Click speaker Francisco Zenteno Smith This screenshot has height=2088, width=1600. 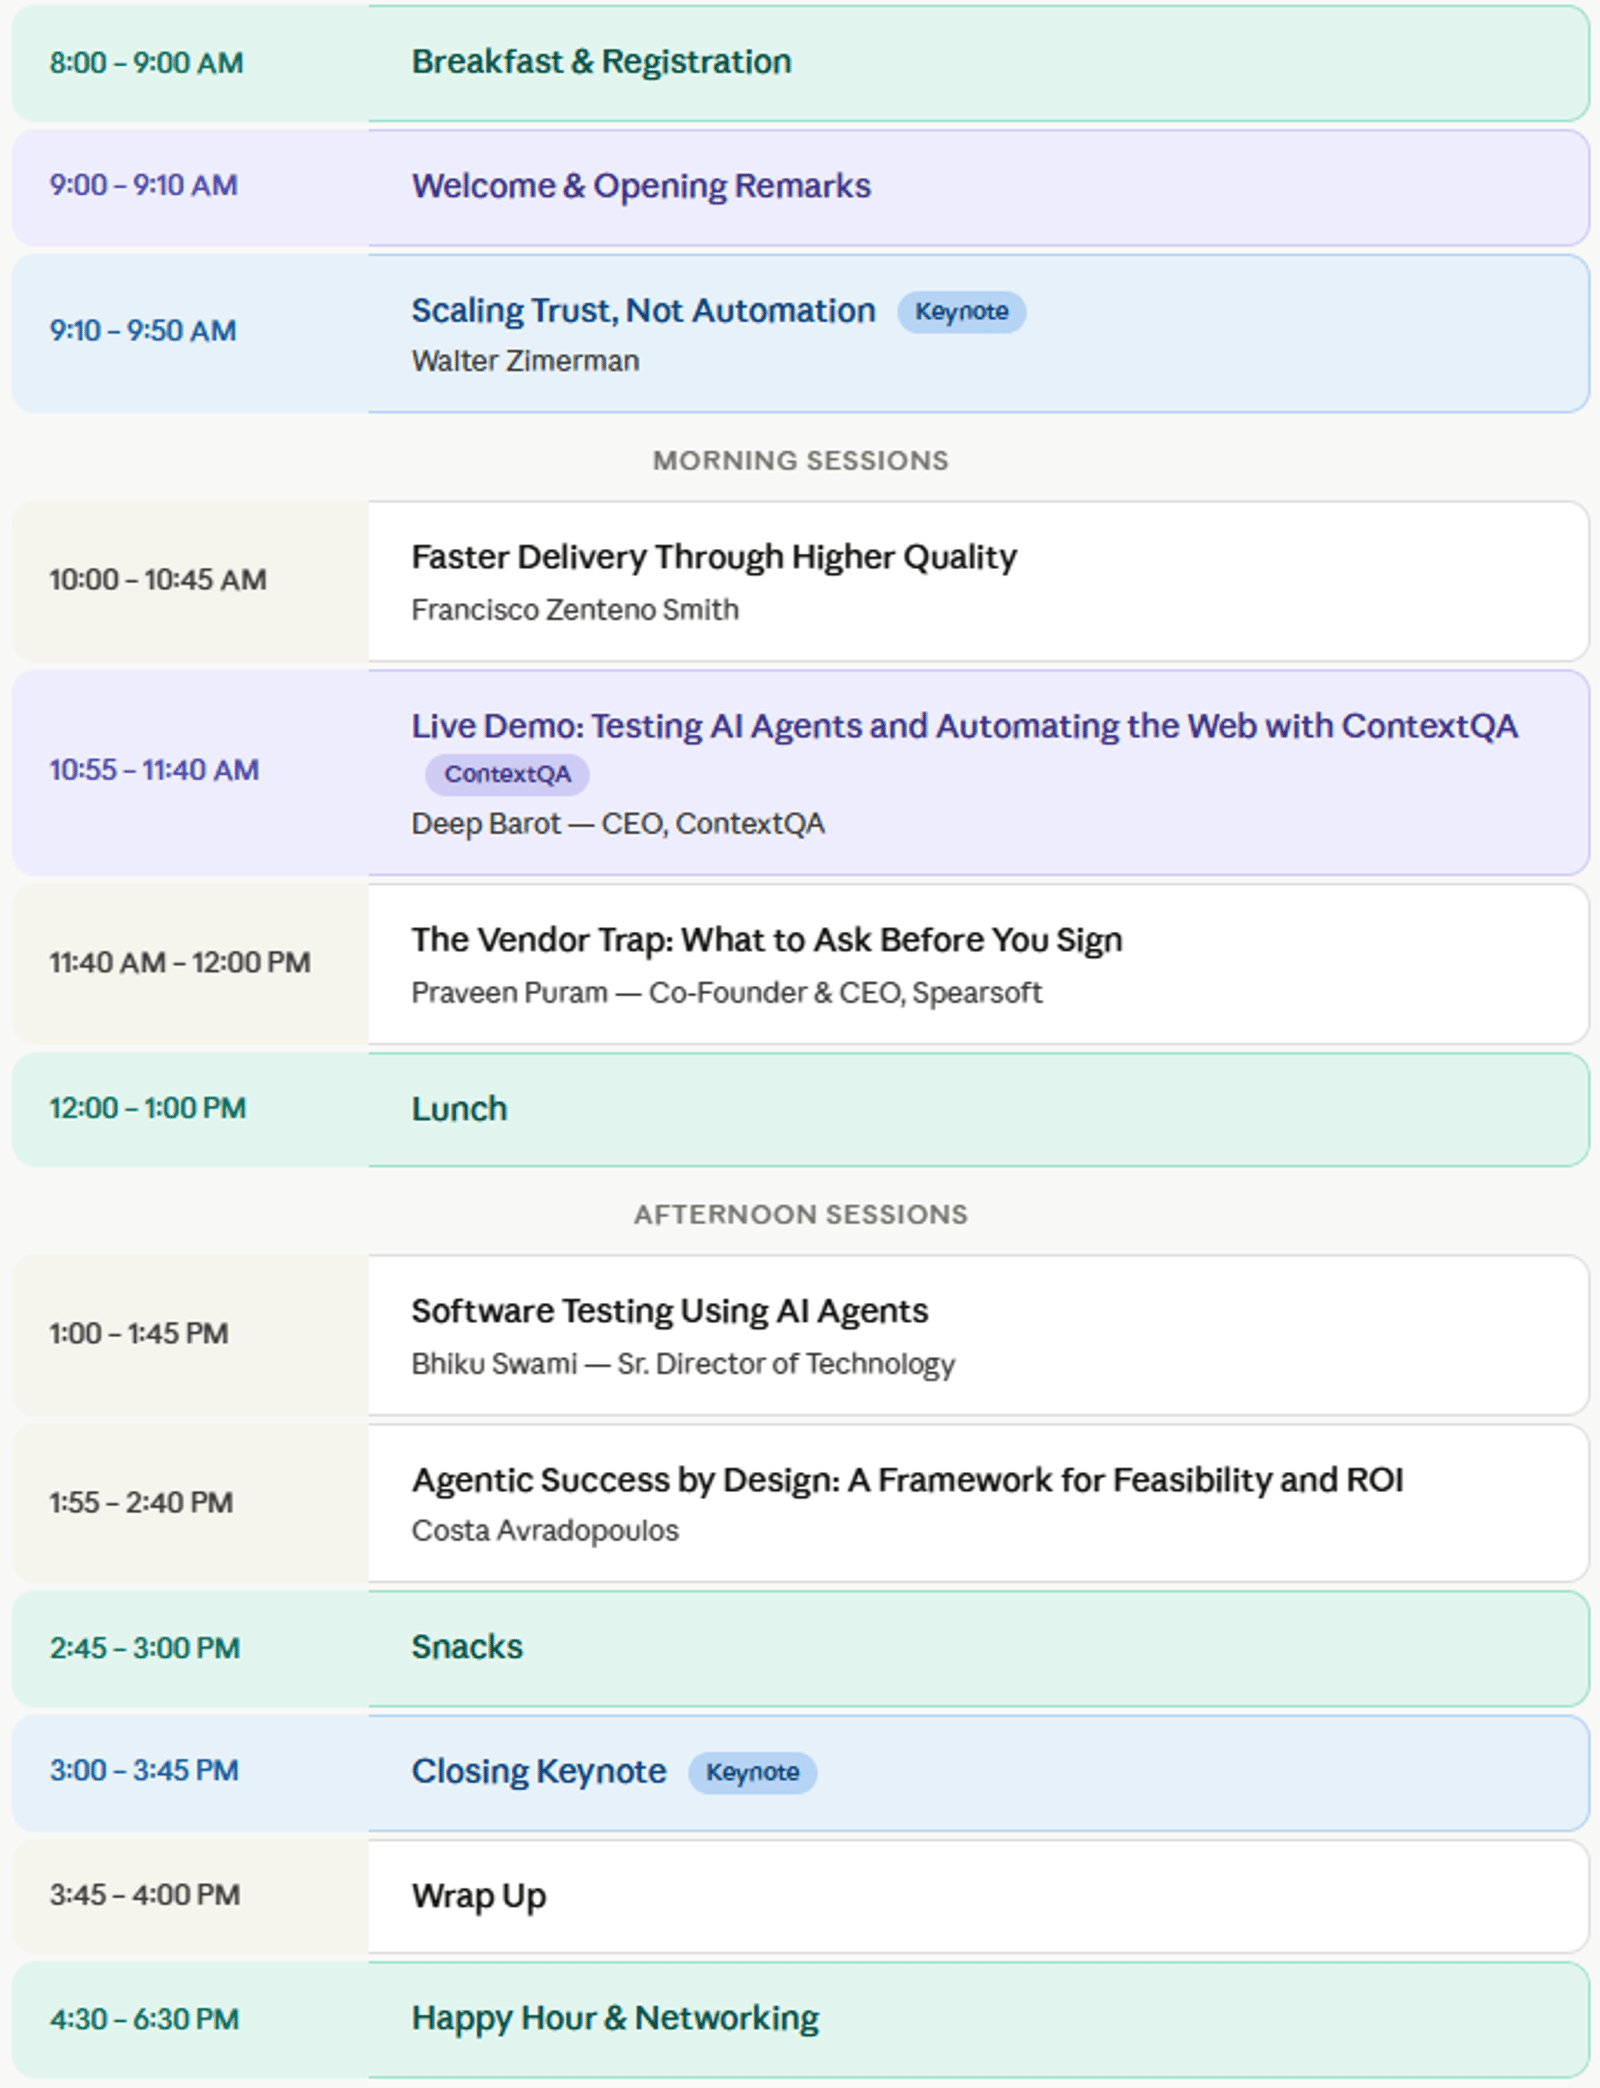tap(575, 610)
